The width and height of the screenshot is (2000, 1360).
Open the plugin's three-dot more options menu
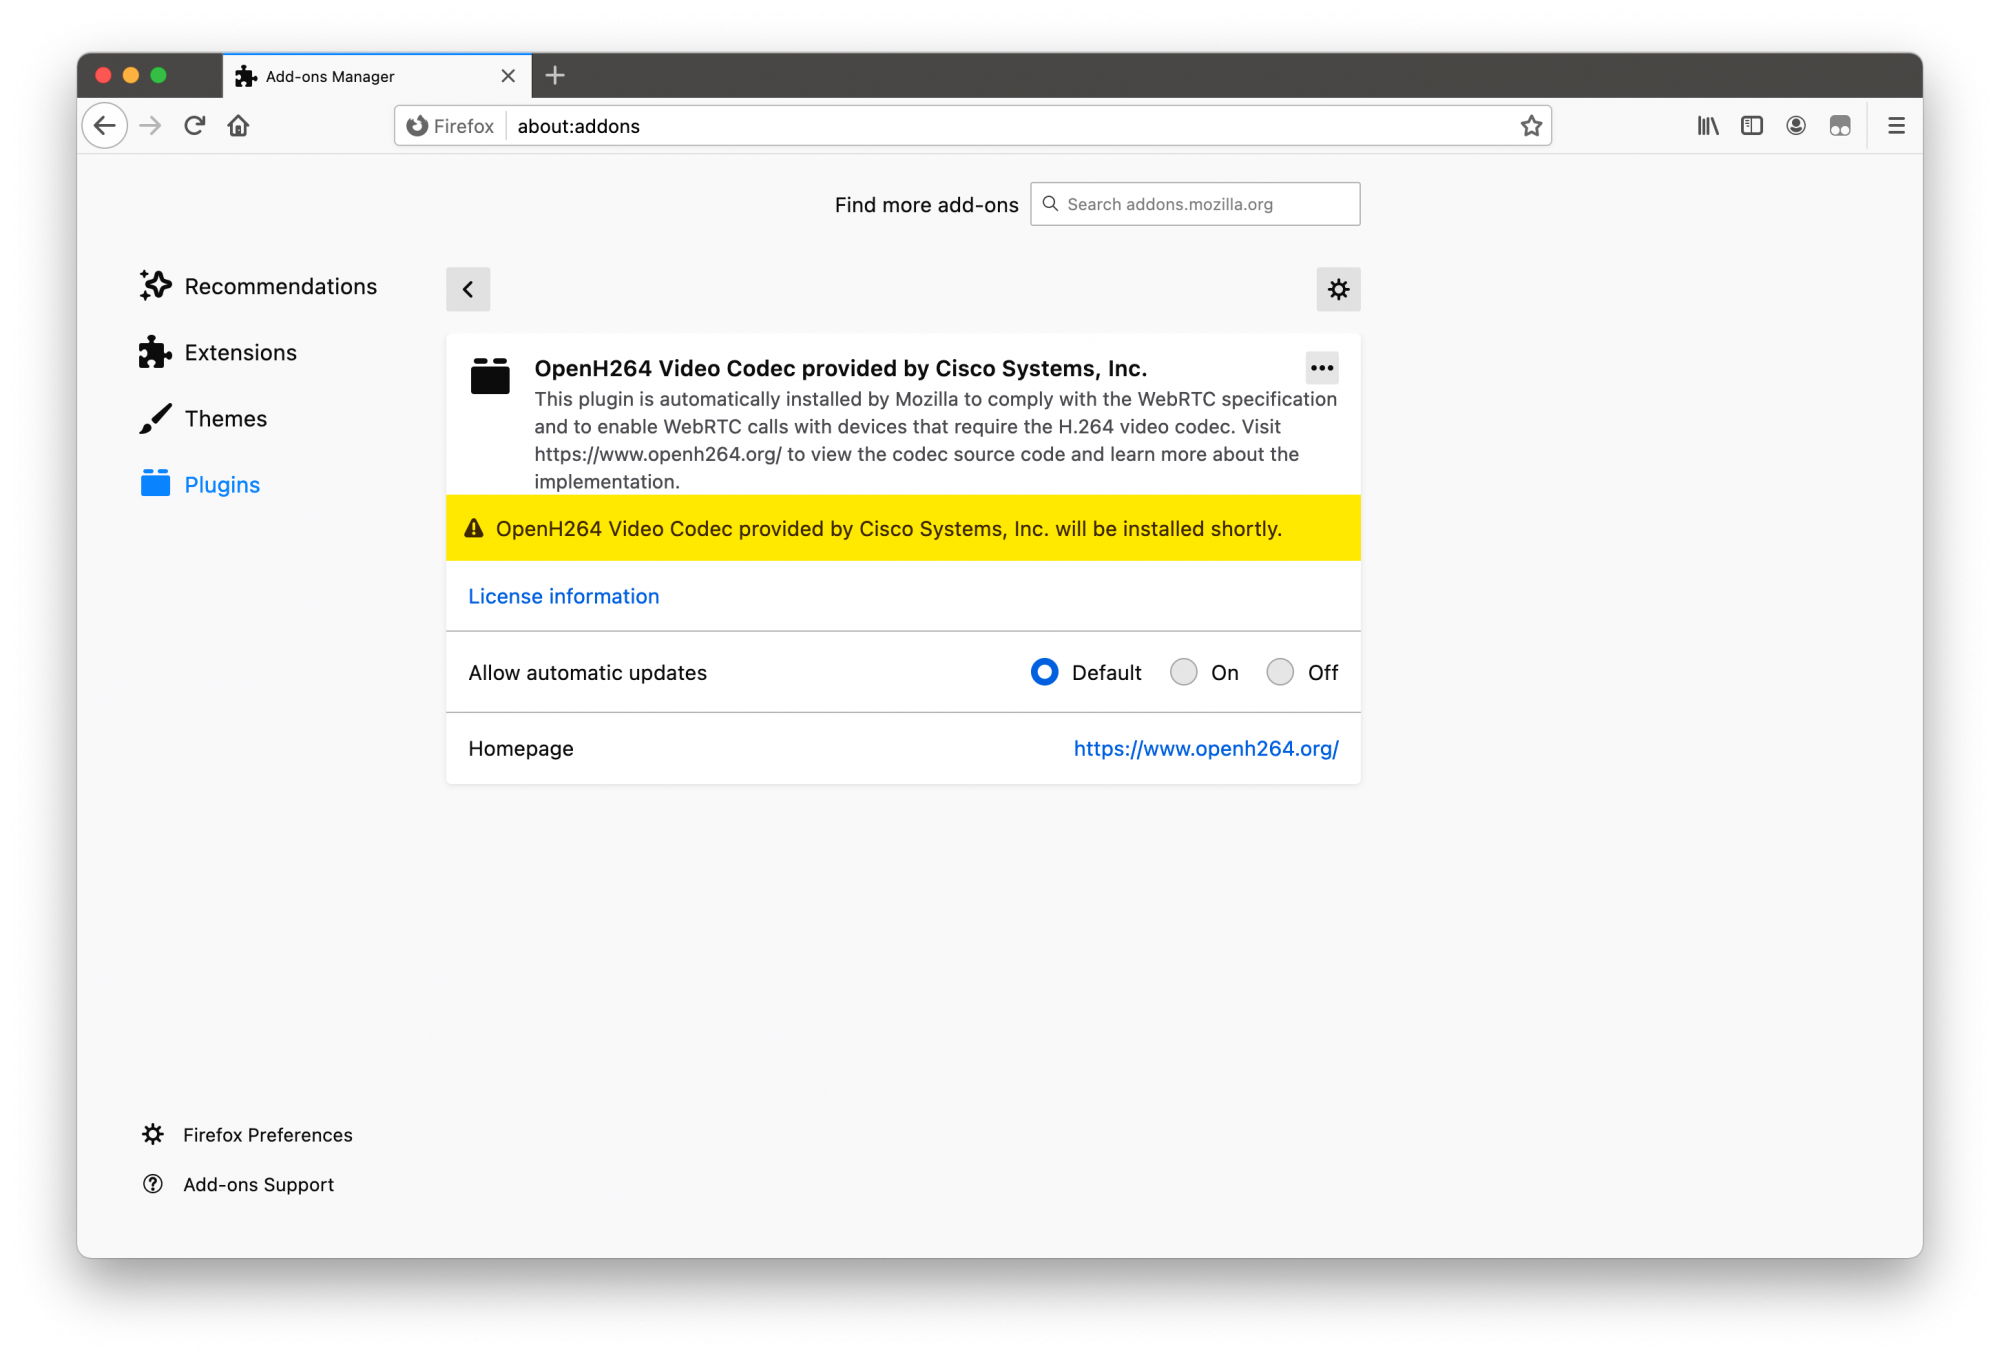1322,368
